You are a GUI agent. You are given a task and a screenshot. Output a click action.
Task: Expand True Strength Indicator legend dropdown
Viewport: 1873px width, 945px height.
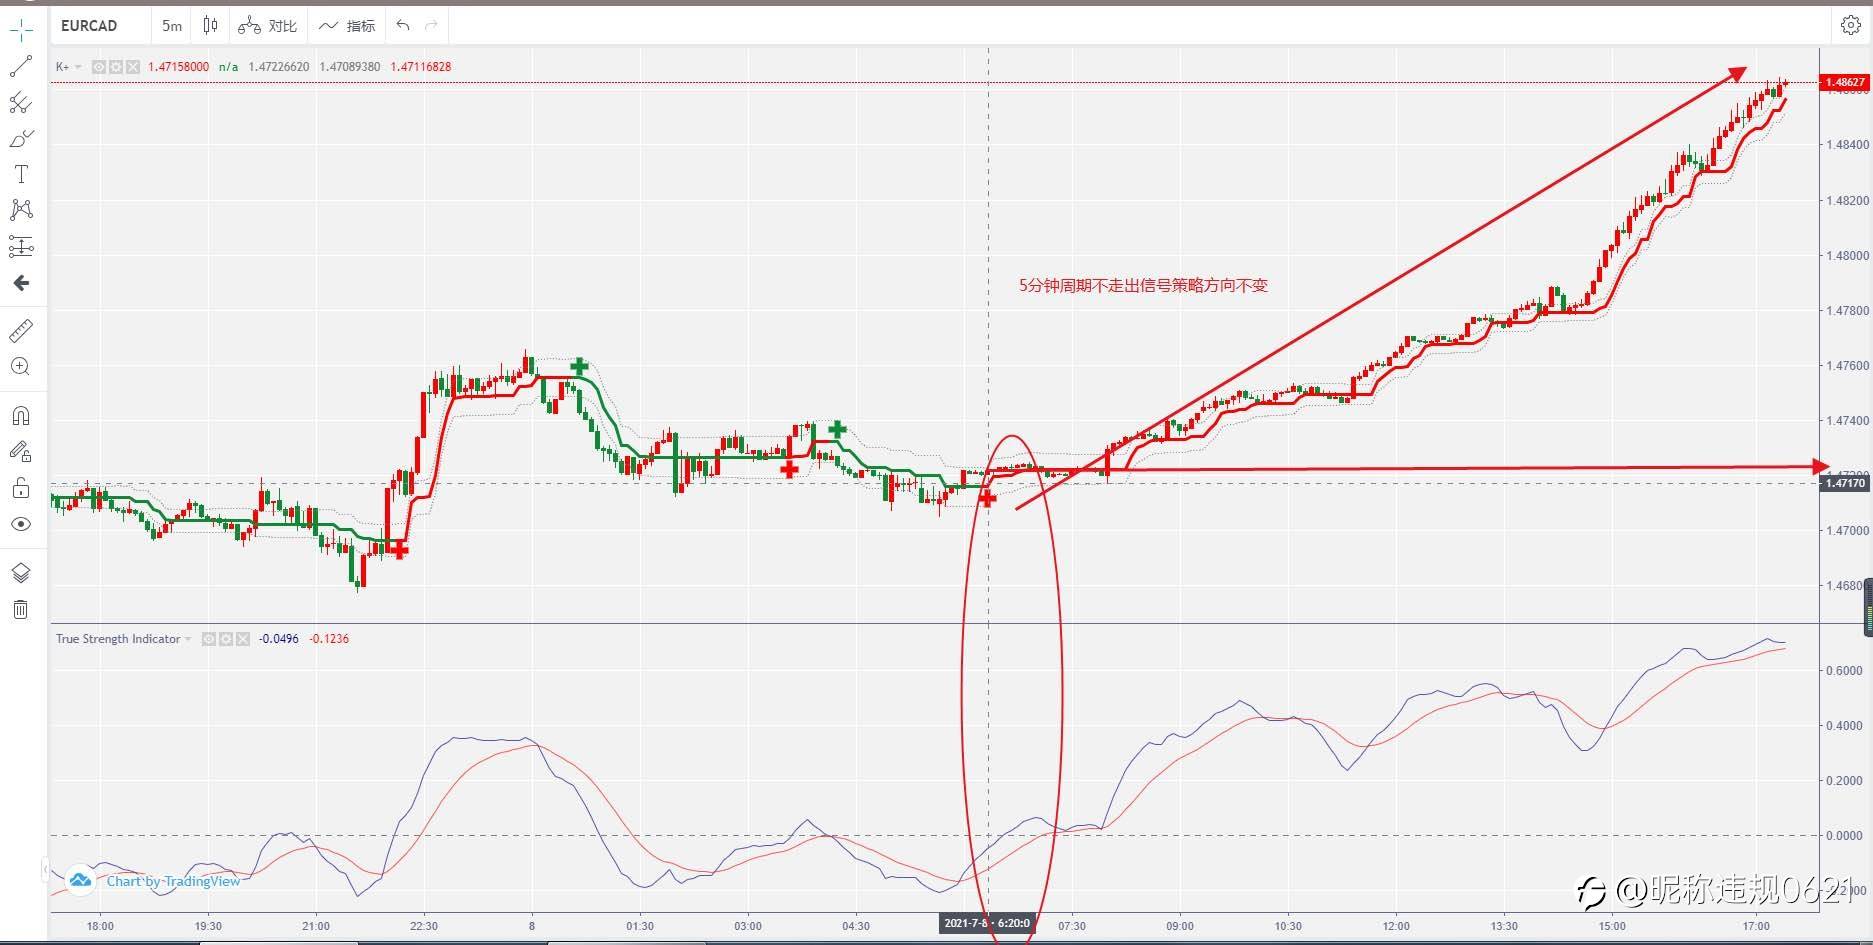click(188, 639)
